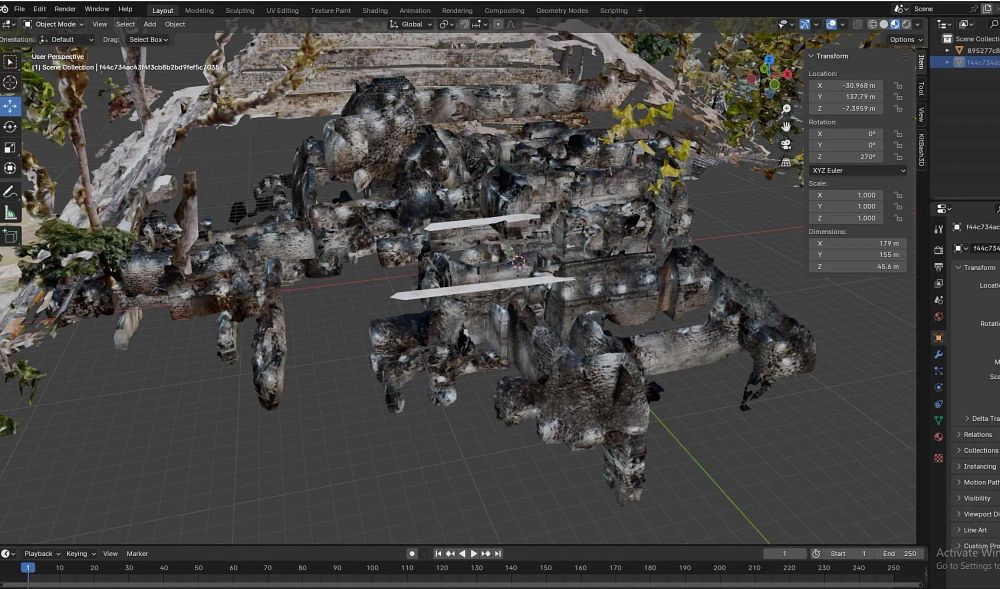Activate the 3D Cursor tool
The height and width of the screenshot is (589, 1000).
10,83
